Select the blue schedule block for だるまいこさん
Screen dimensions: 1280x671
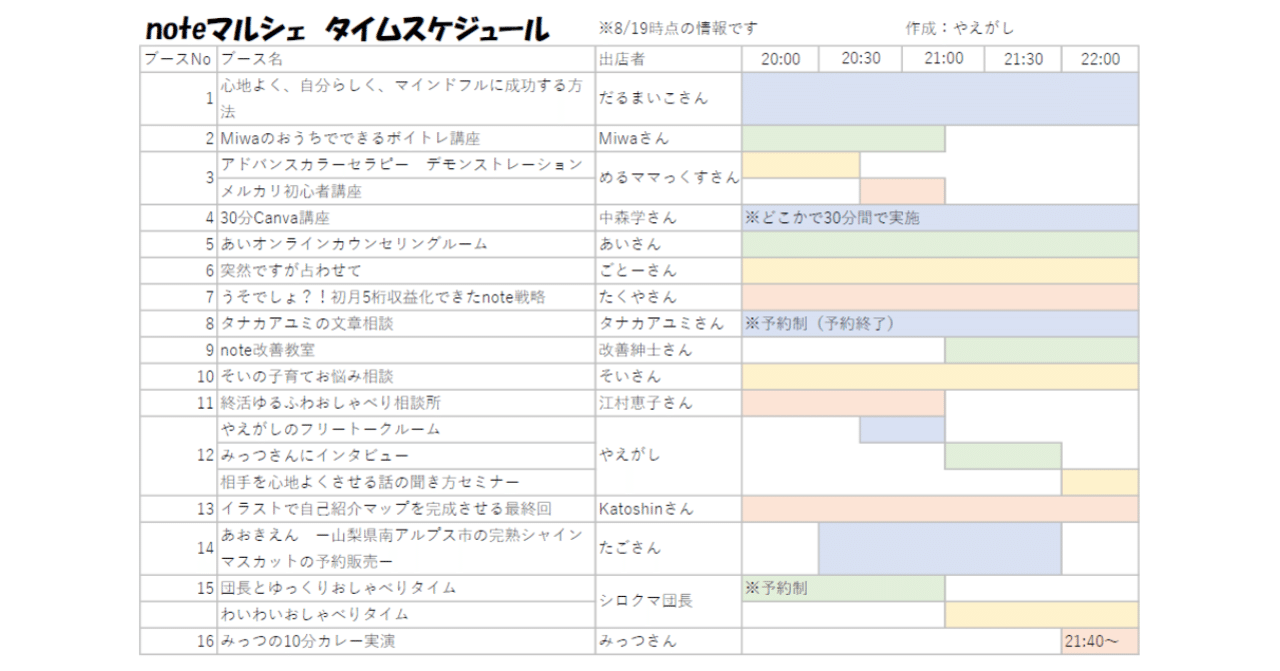(x=938, y=97)
